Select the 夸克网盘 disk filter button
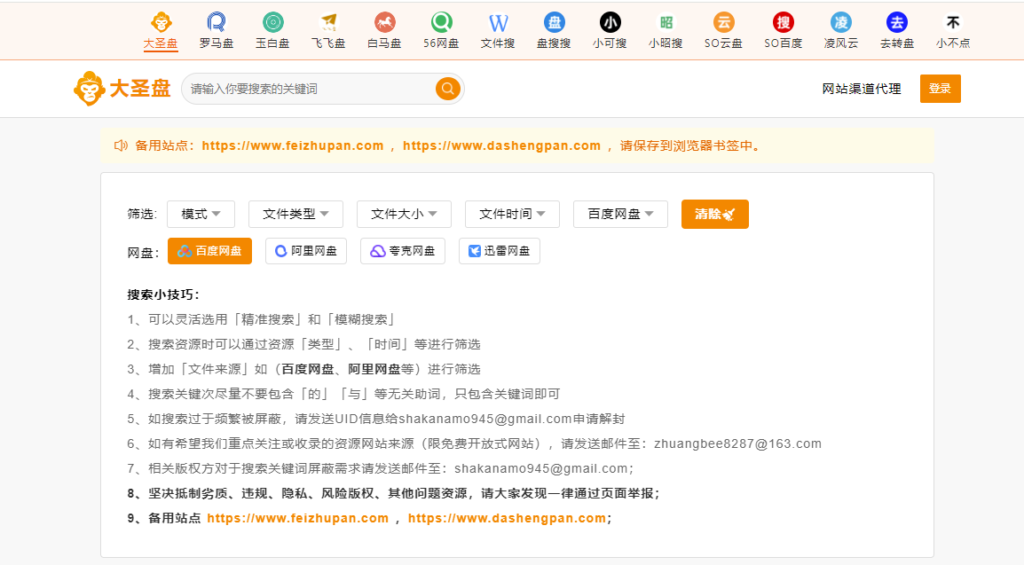The image size is (1024, 565). [x=402, y=251]
